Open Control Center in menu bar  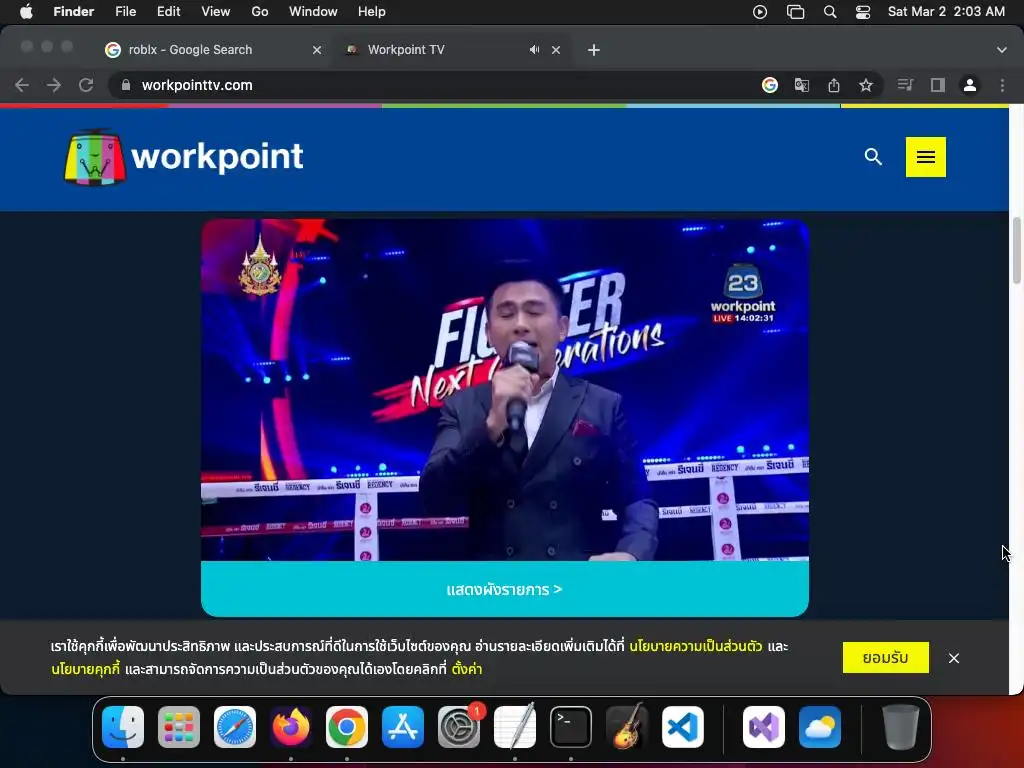[x=863, y=12]
